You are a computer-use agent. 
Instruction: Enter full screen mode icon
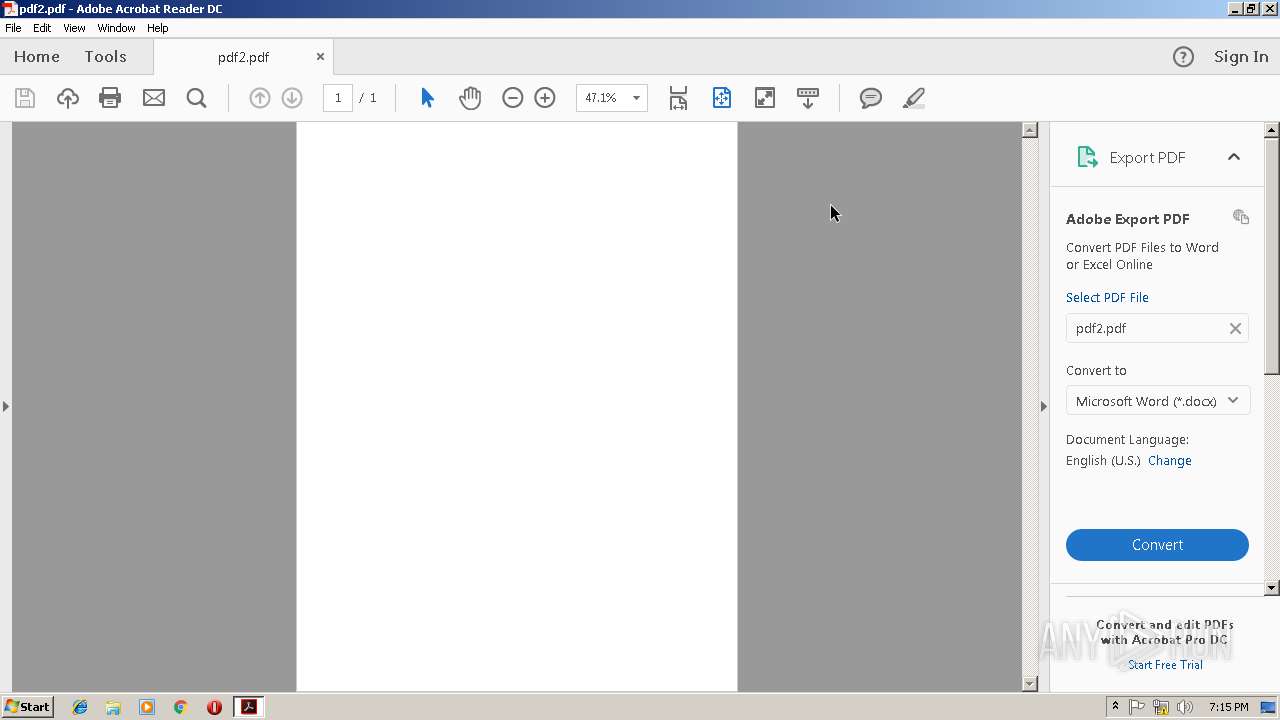tap(765, 98)
